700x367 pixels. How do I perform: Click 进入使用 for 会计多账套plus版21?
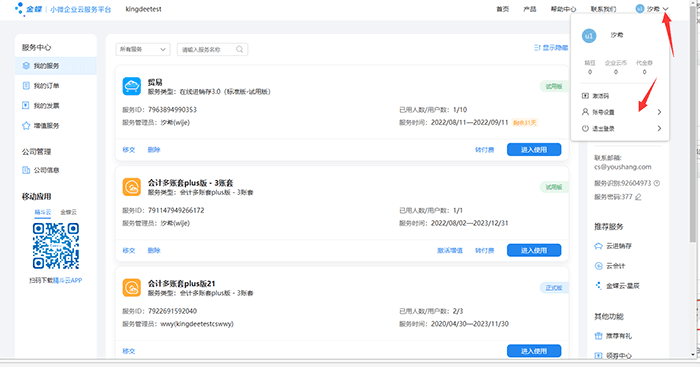[x=534, y=351]
